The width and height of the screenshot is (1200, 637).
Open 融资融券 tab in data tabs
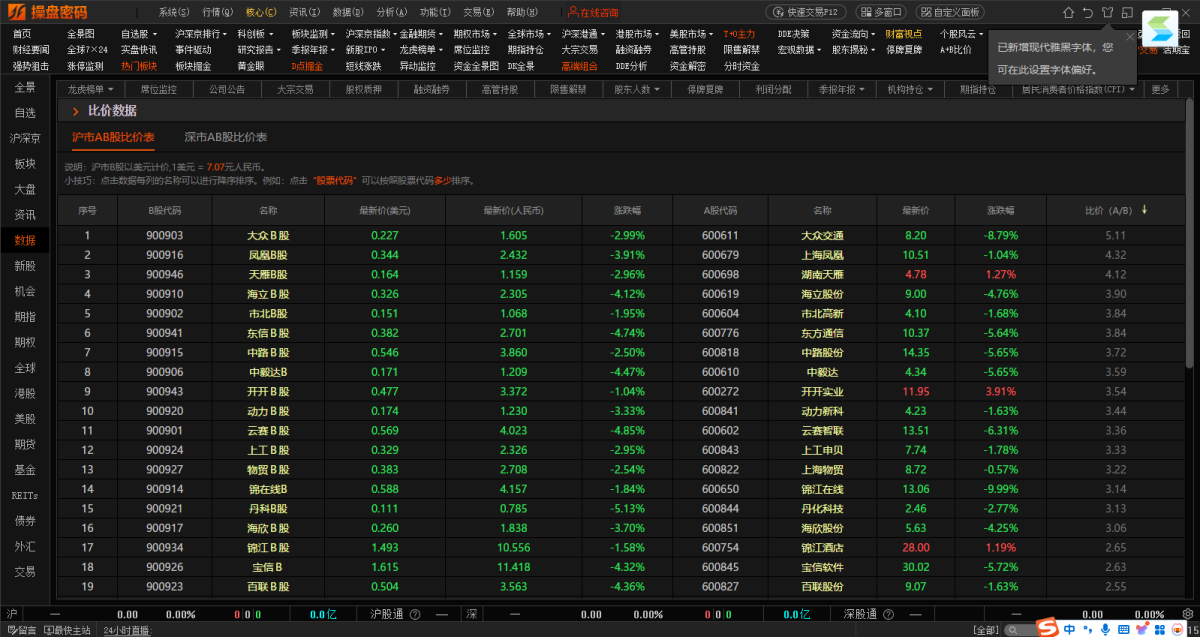tap(432, 89)
